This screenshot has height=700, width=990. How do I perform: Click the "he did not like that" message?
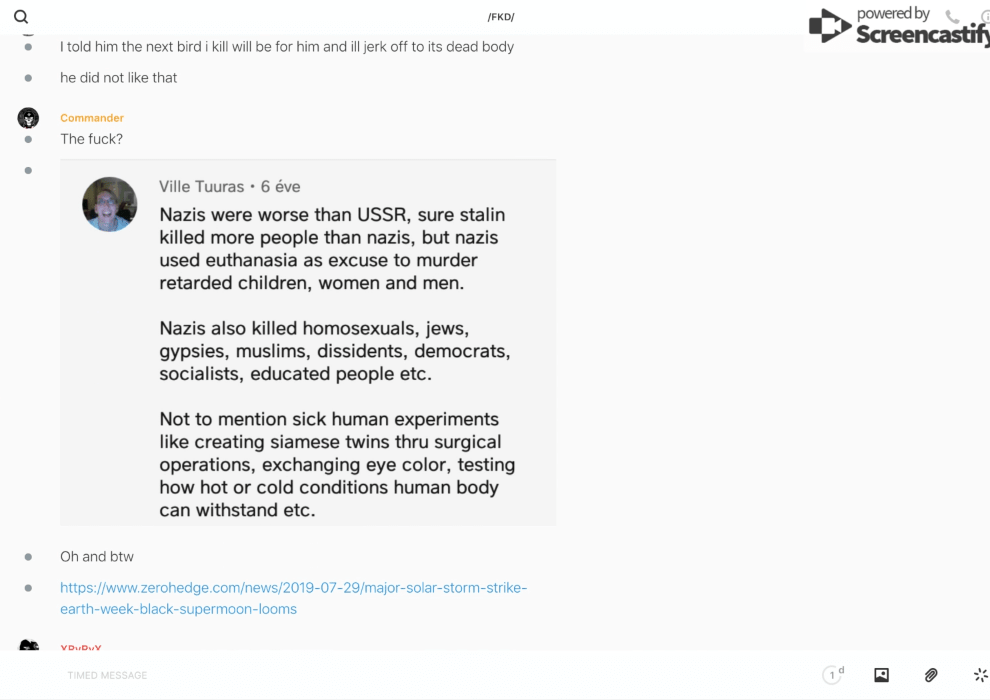pyautogui.click(x=118, y=77)
